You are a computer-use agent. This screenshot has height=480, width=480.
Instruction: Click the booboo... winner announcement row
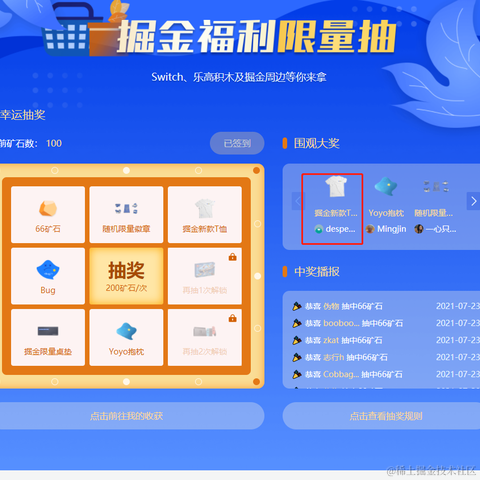386,323
